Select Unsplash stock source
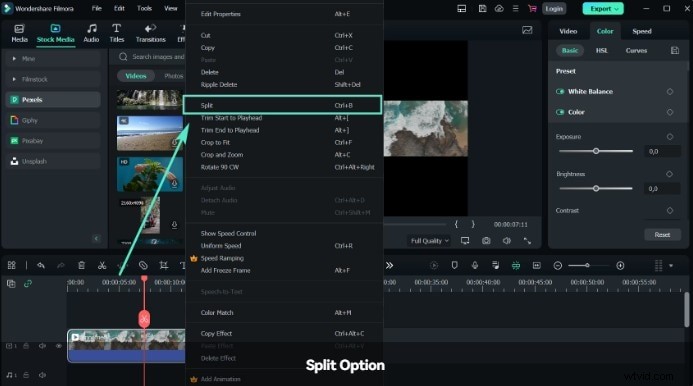Screen dimensions: 693x386 tap(53, 161)
